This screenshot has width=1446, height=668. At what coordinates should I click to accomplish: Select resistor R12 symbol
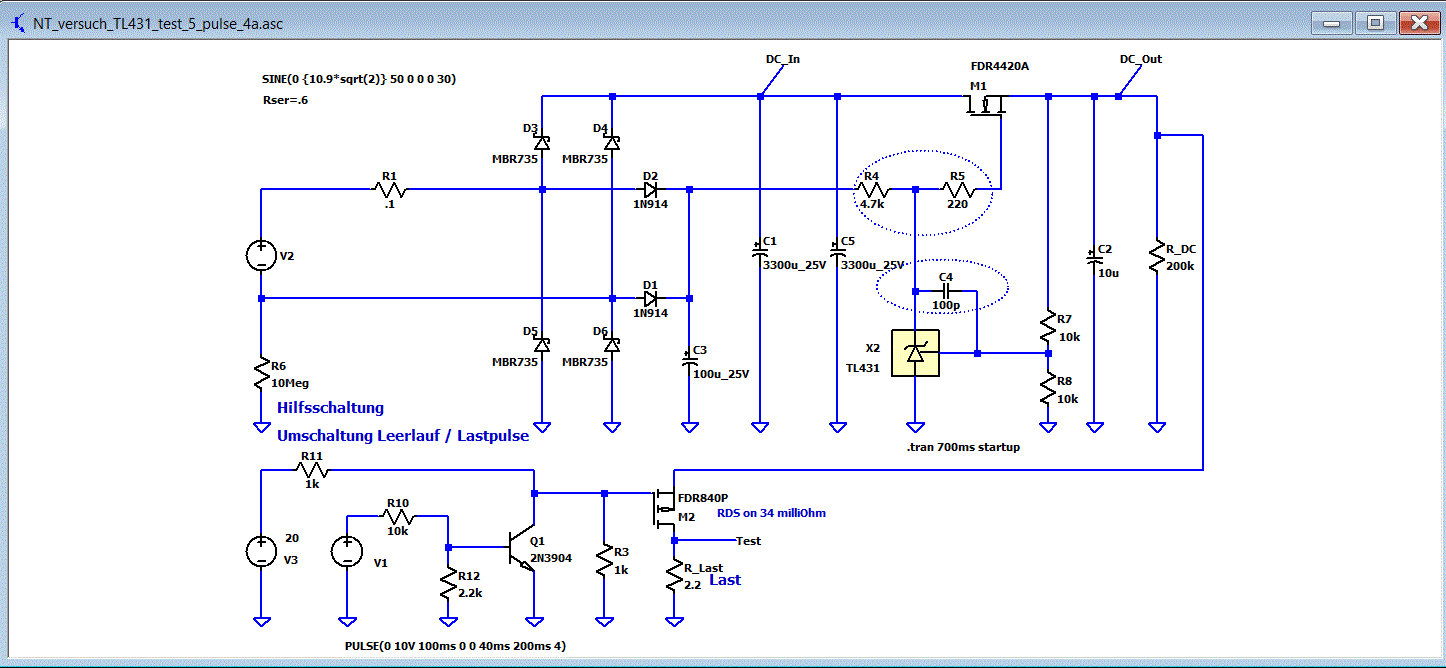448,584
